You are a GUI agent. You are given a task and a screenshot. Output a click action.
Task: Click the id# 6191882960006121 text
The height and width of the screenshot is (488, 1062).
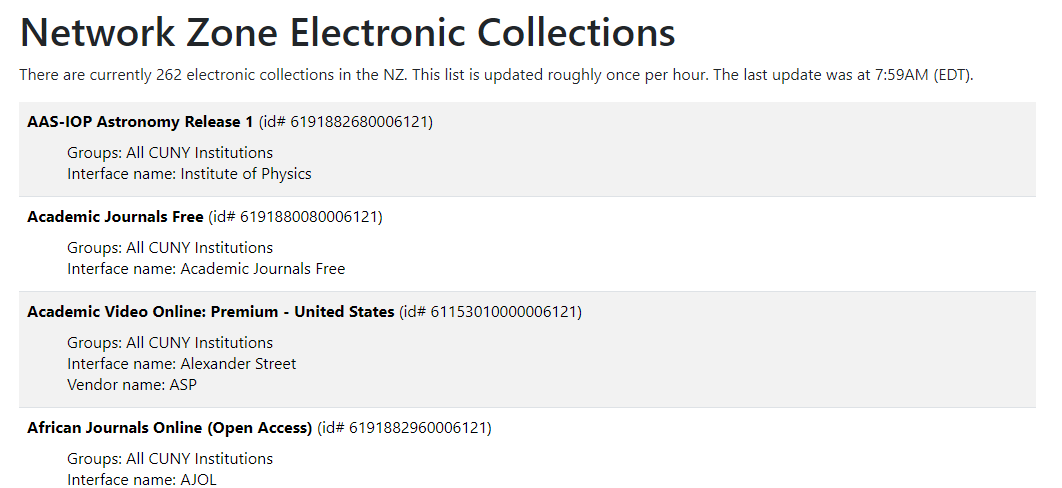coord(404,428)
